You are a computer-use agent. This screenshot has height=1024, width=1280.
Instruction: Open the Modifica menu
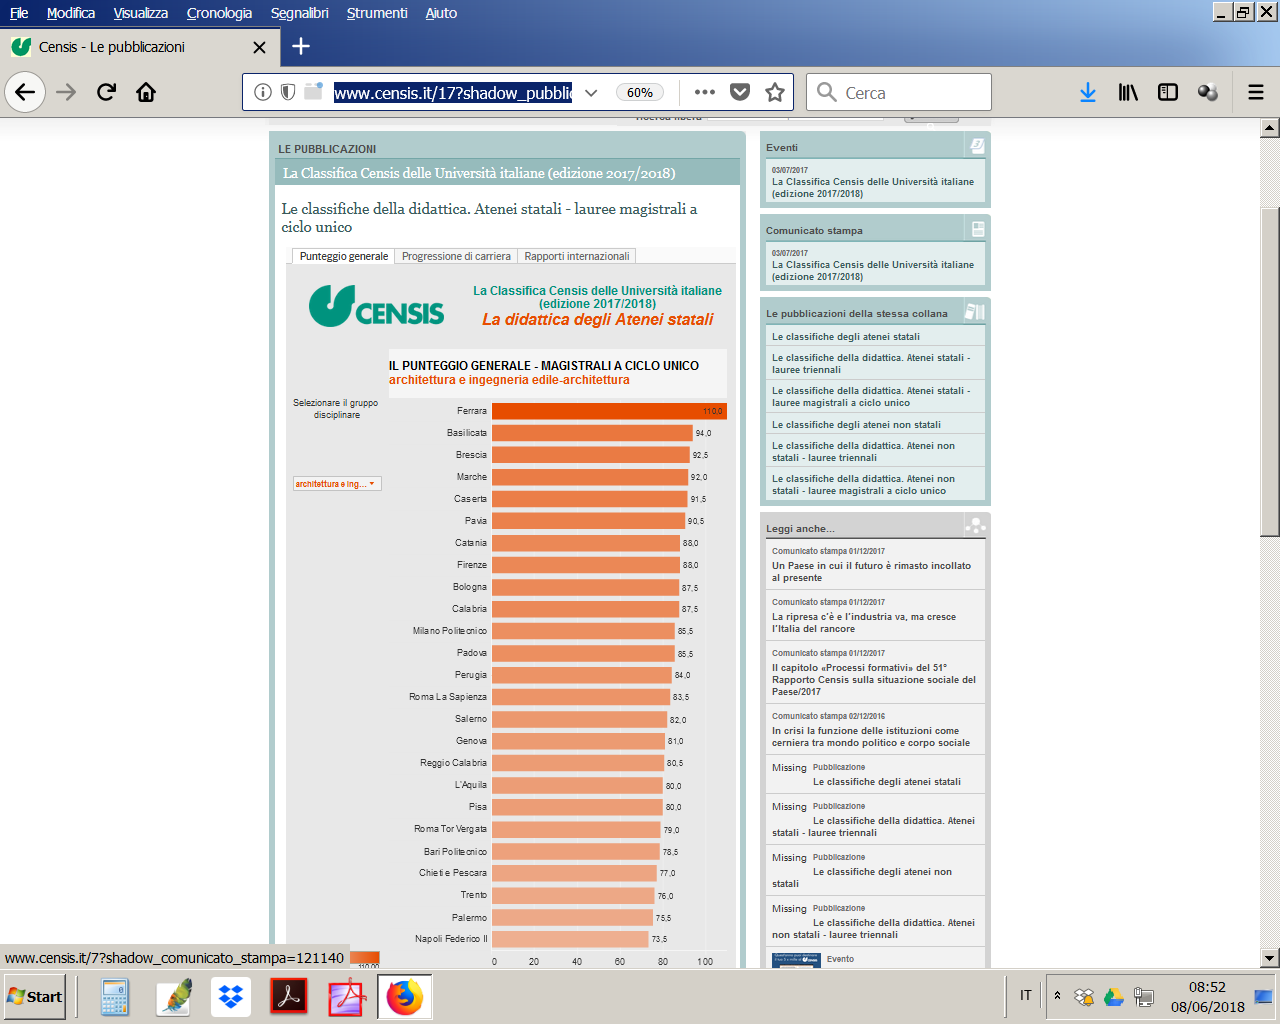point(71,13)
